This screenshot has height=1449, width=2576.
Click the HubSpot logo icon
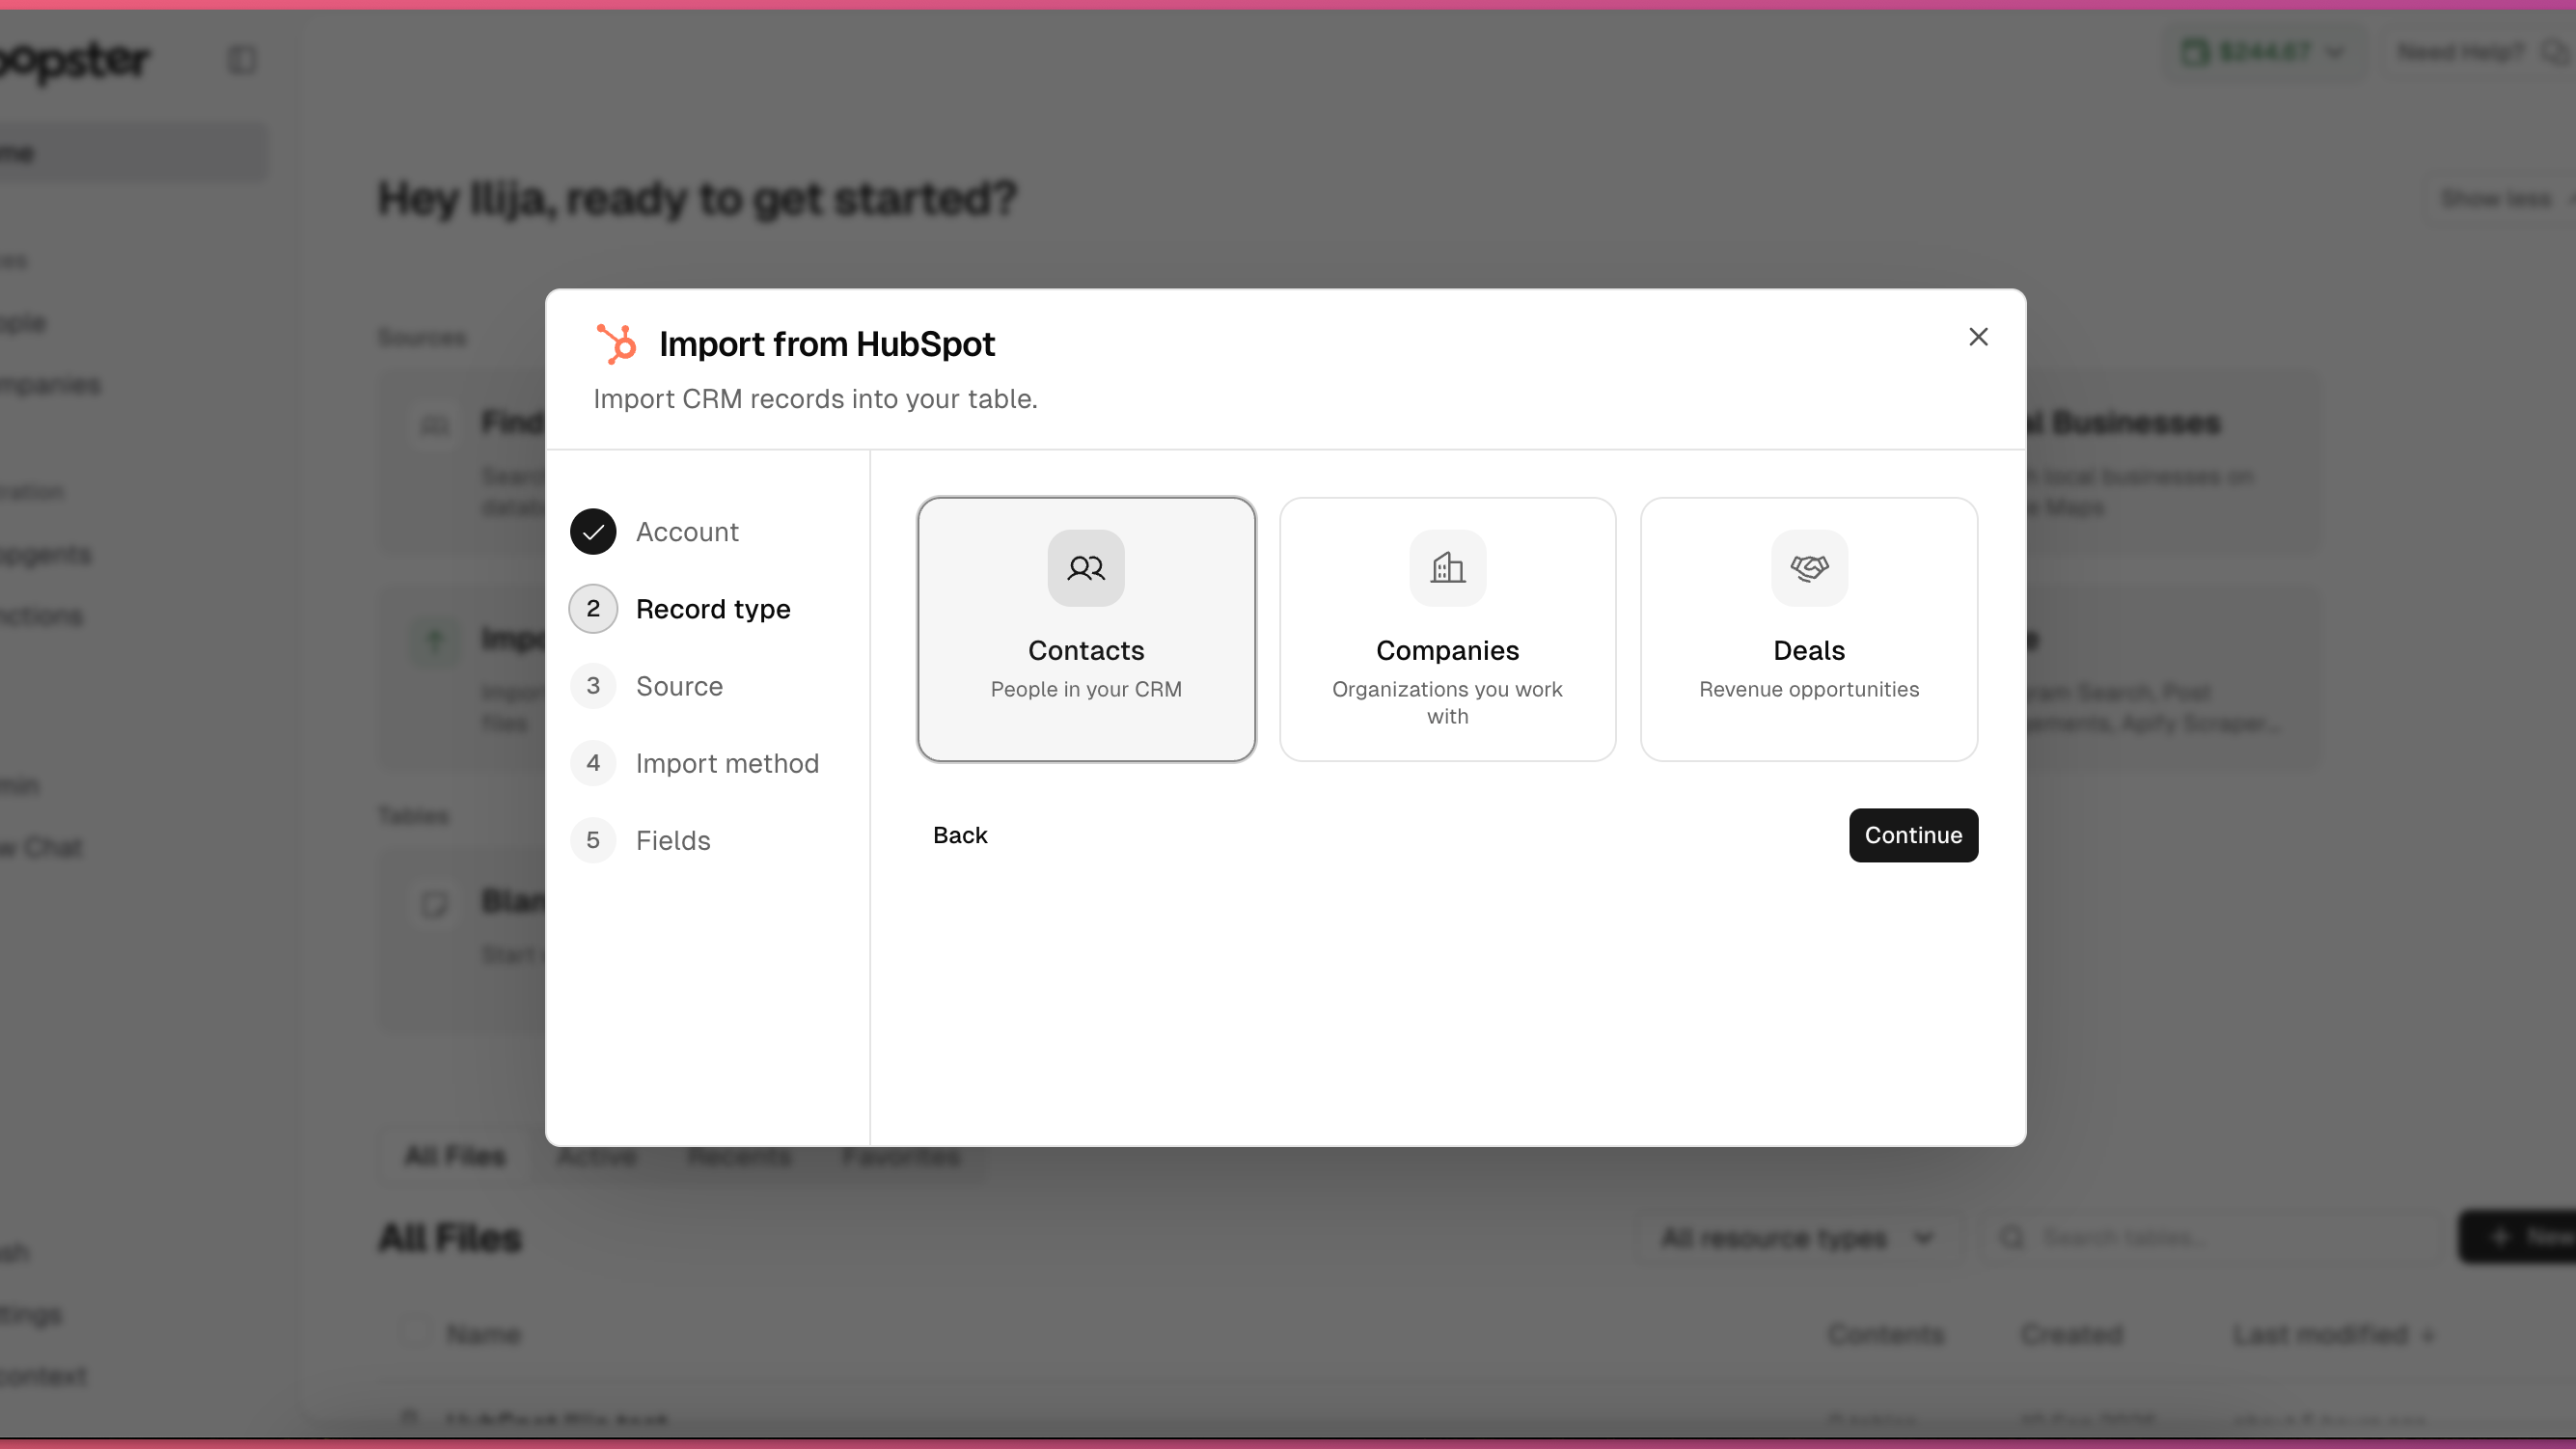click(616, 343)
